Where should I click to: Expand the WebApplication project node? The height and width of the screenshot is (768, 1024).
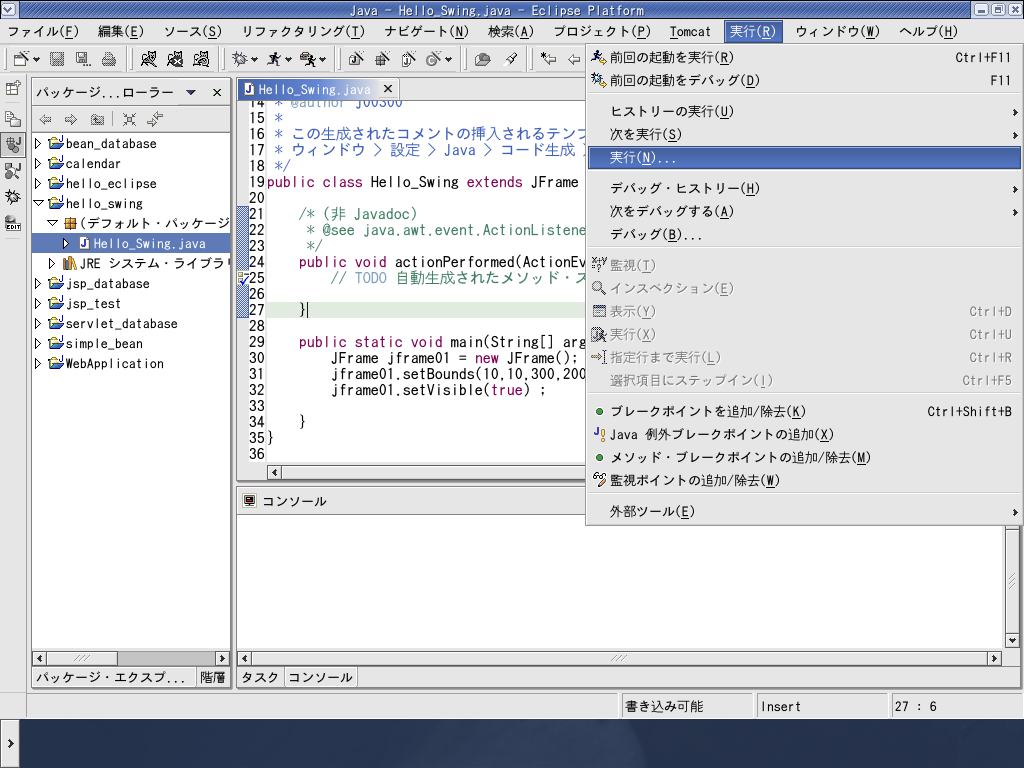[38, 363]
